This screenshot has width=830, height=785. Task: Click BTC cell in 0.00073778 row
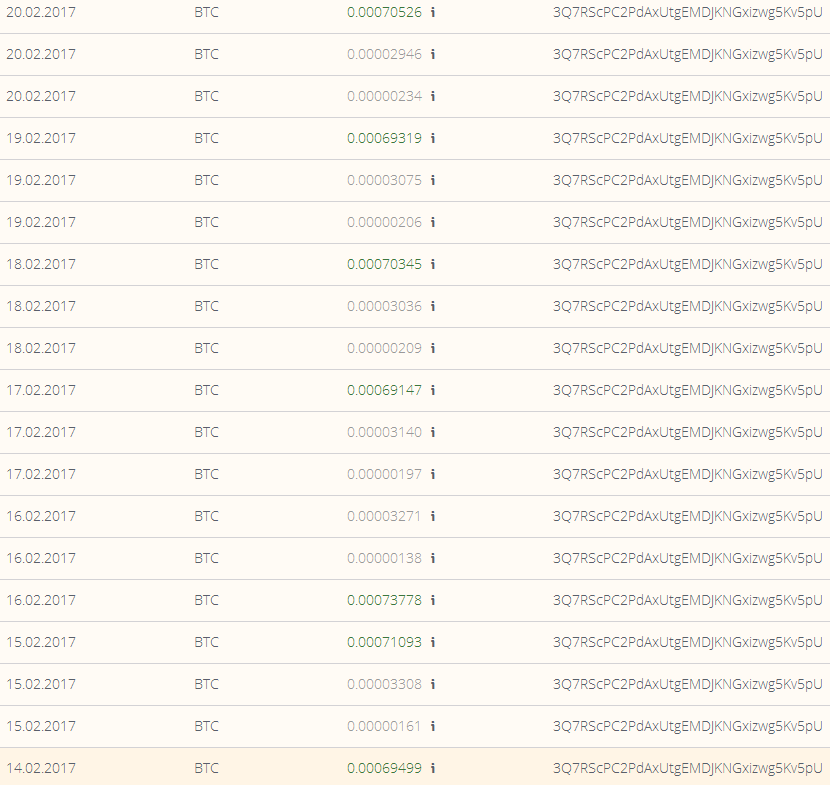pos(206,600)
